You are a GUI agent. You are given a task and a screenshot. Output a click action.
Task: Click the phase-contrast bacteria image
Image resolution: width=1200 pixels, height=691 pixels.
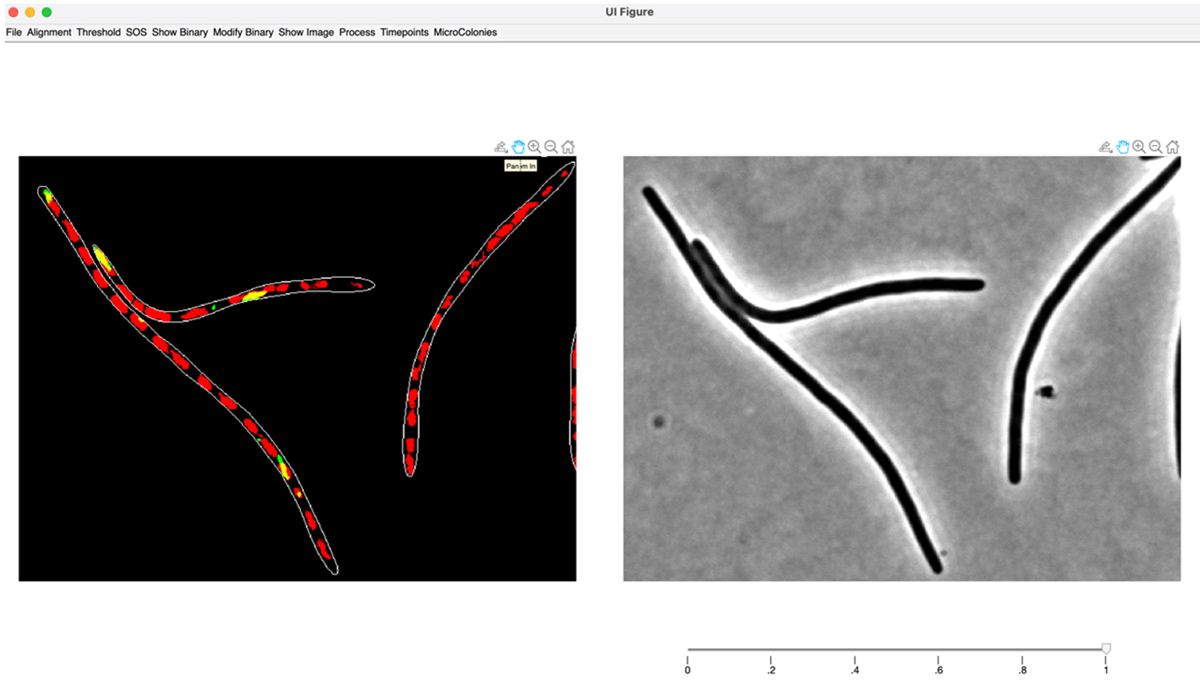tap(900, 370)
